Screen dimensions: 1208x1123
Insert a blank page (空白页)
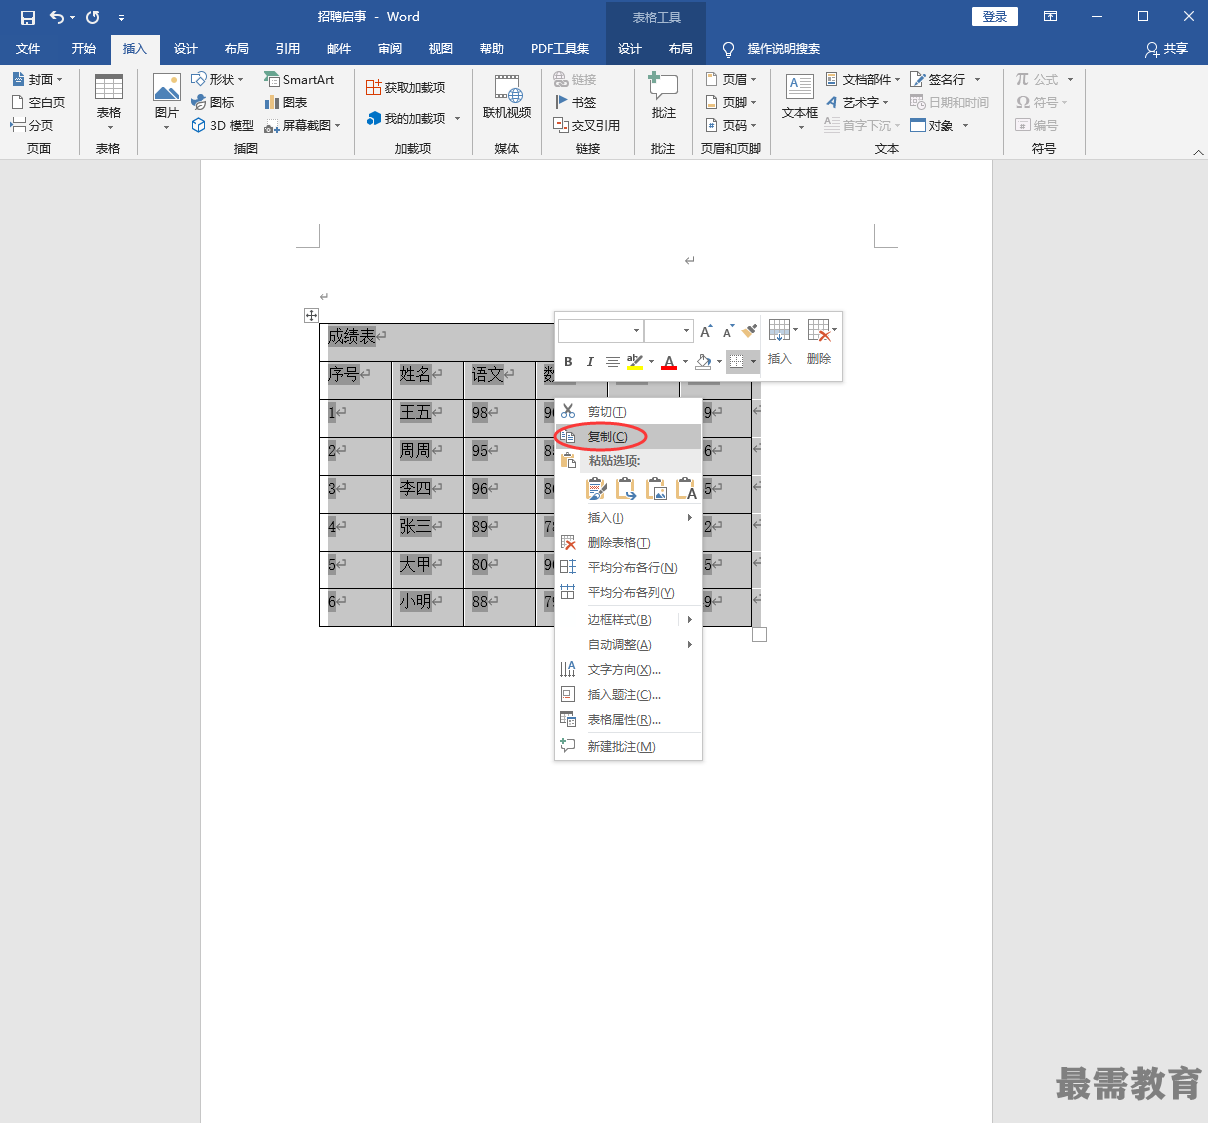[38, 102]
